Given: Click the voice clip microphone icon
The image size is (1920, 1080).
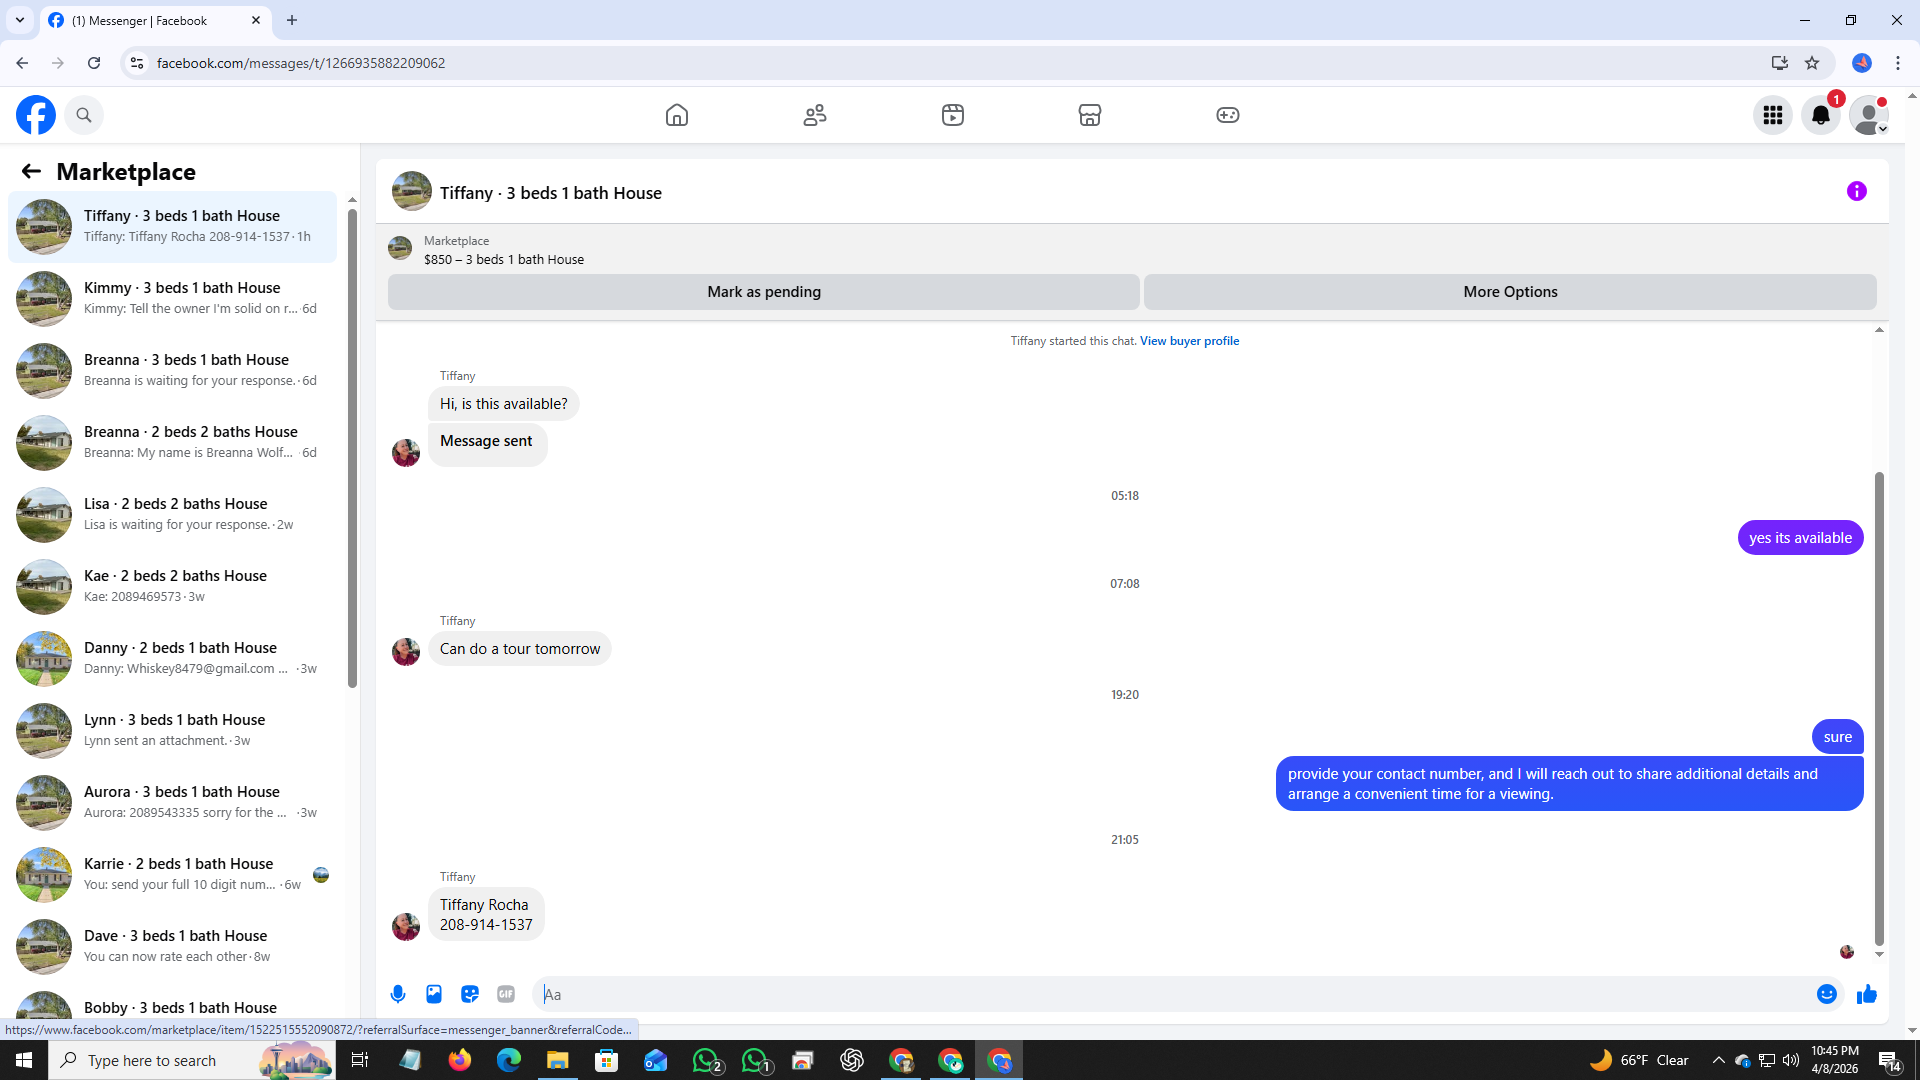Looking at the screenshot, I should tap(398, 994).
